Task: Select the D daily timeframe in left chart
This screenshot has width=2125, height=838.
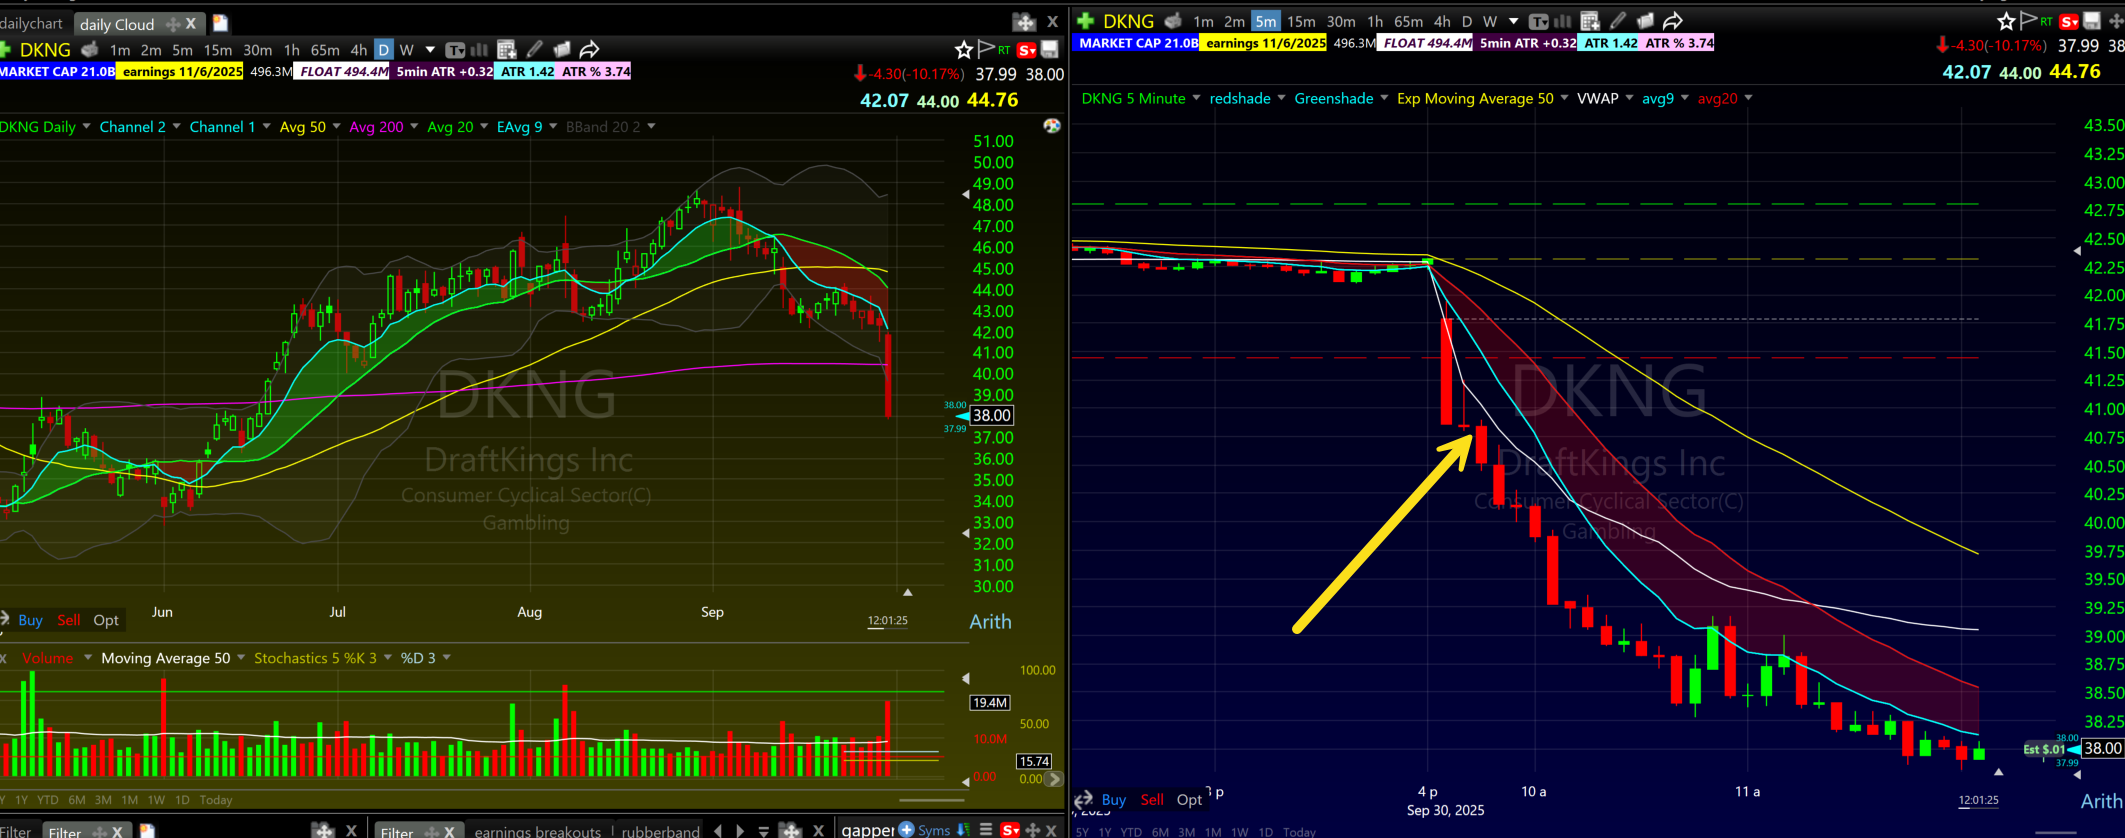Action: pyautogui.click(x=383, y=49)
